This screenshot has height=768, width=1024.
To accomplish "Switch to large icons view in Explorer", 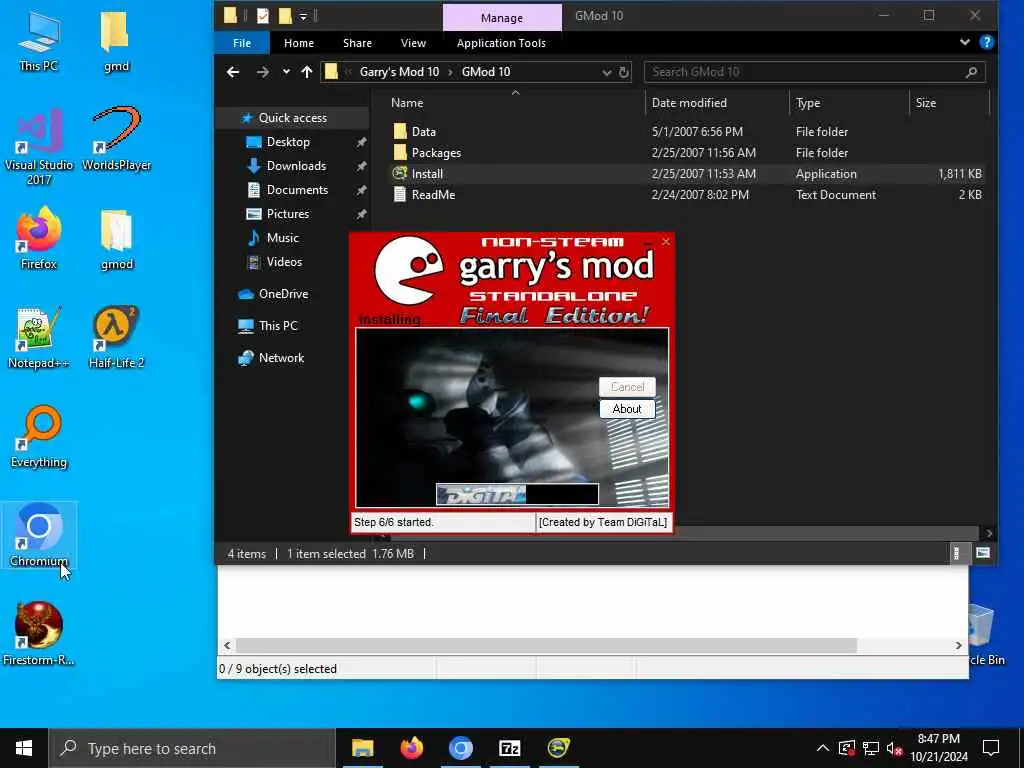I will coord(982,553).
